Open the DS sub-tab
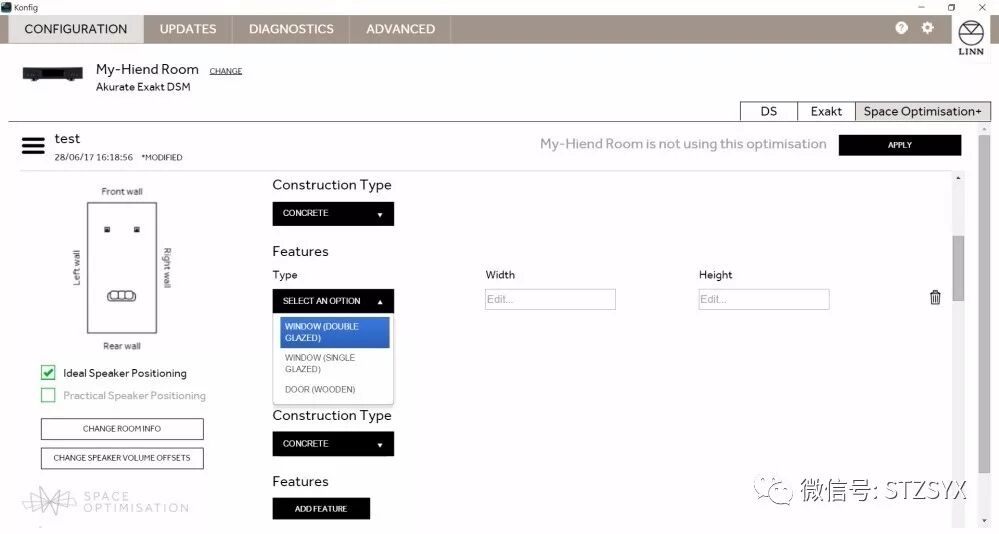The width and height of the screenshot is (999, 534). 769,112
